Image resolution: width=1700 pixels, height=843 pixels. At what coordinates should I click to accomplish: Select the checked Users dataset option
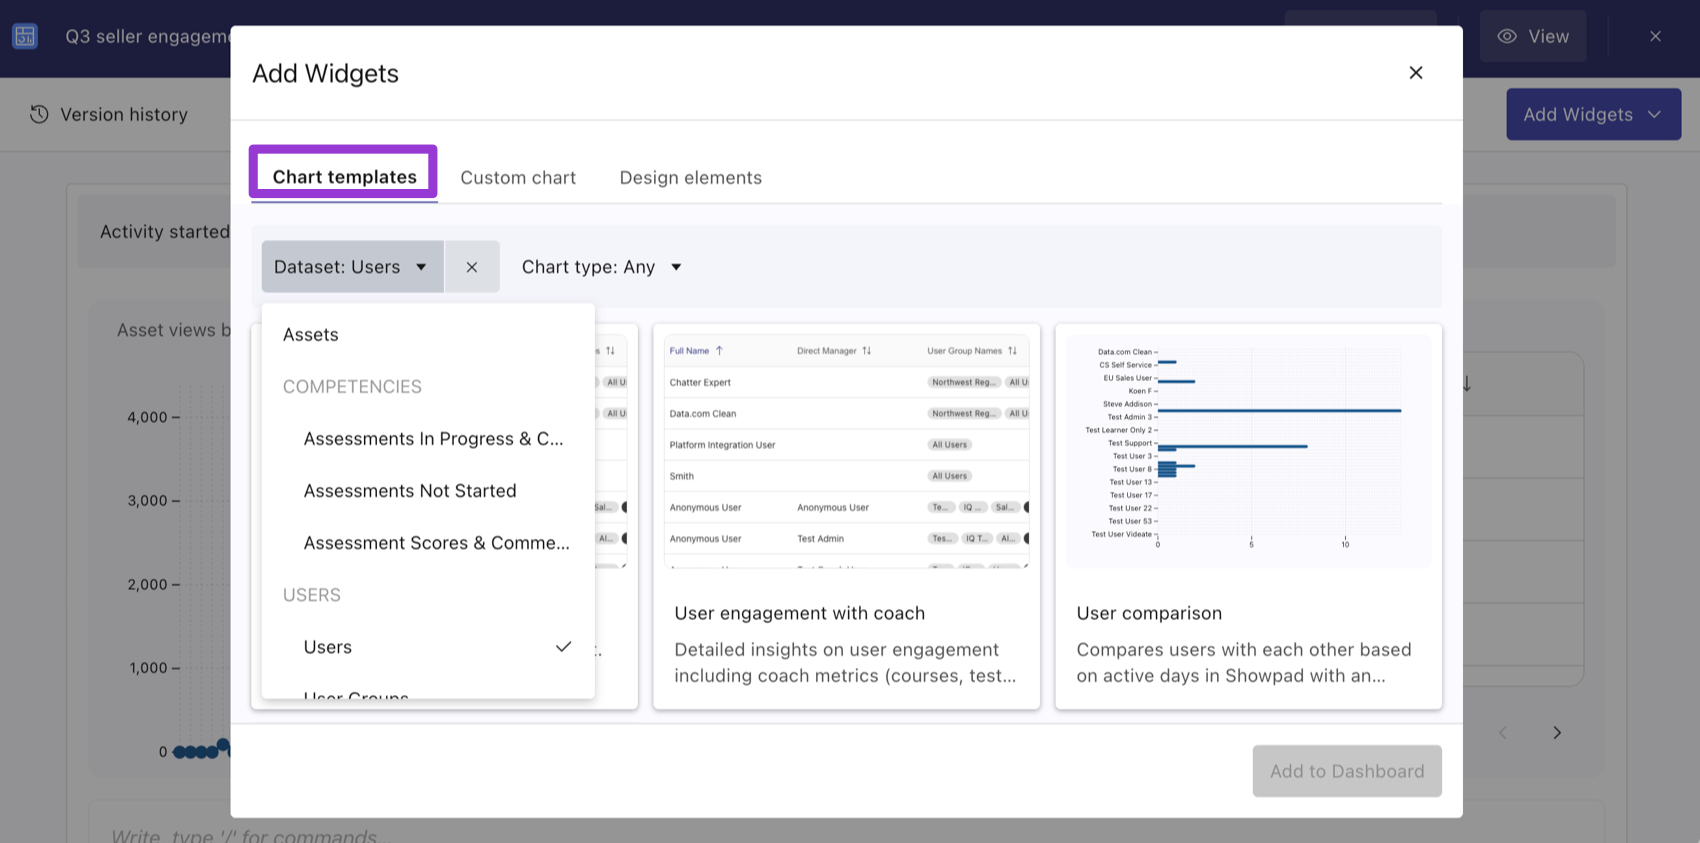click(x=428, y=647)
